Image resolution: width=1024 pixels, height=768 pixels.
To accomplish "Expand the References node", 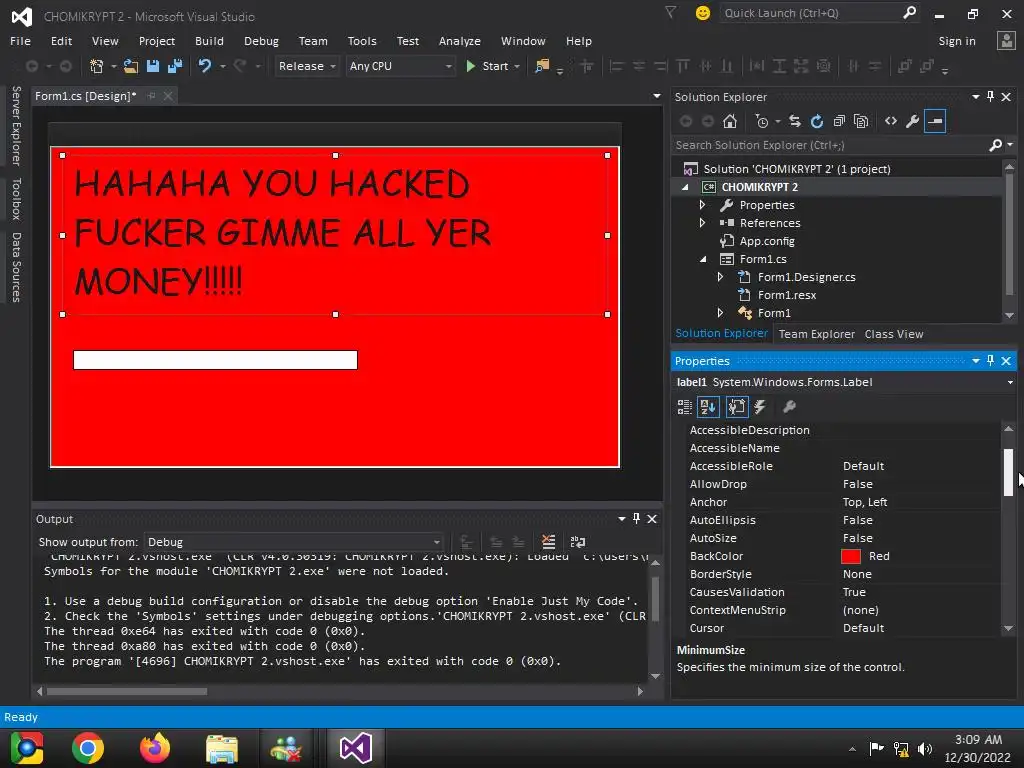I will tap(702, 223).
